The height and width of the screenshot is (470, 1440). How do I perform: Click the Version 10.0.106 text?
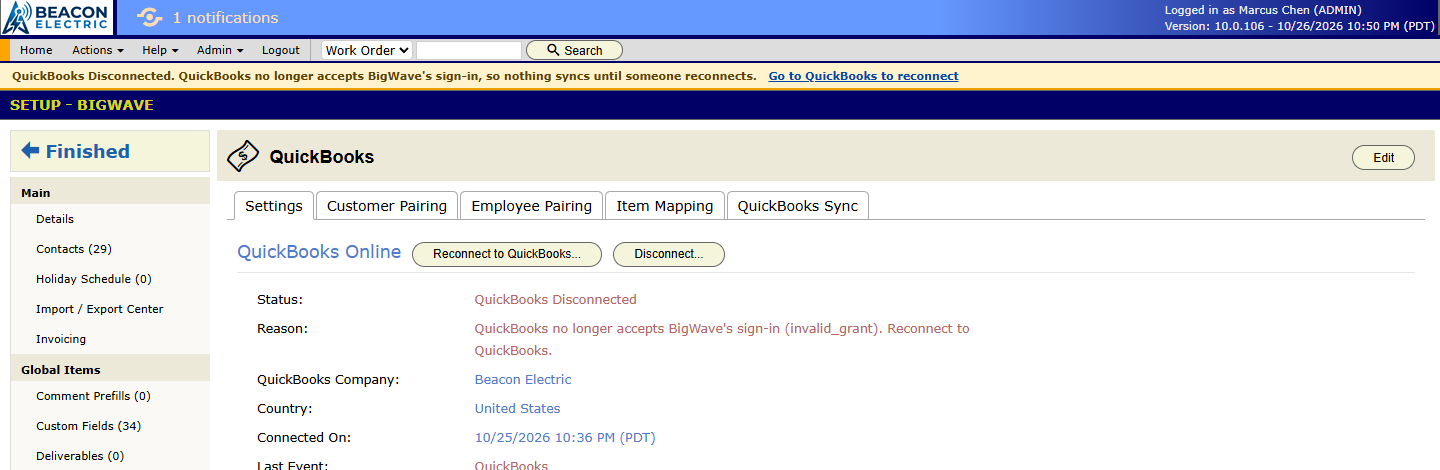coord(1300,26)
